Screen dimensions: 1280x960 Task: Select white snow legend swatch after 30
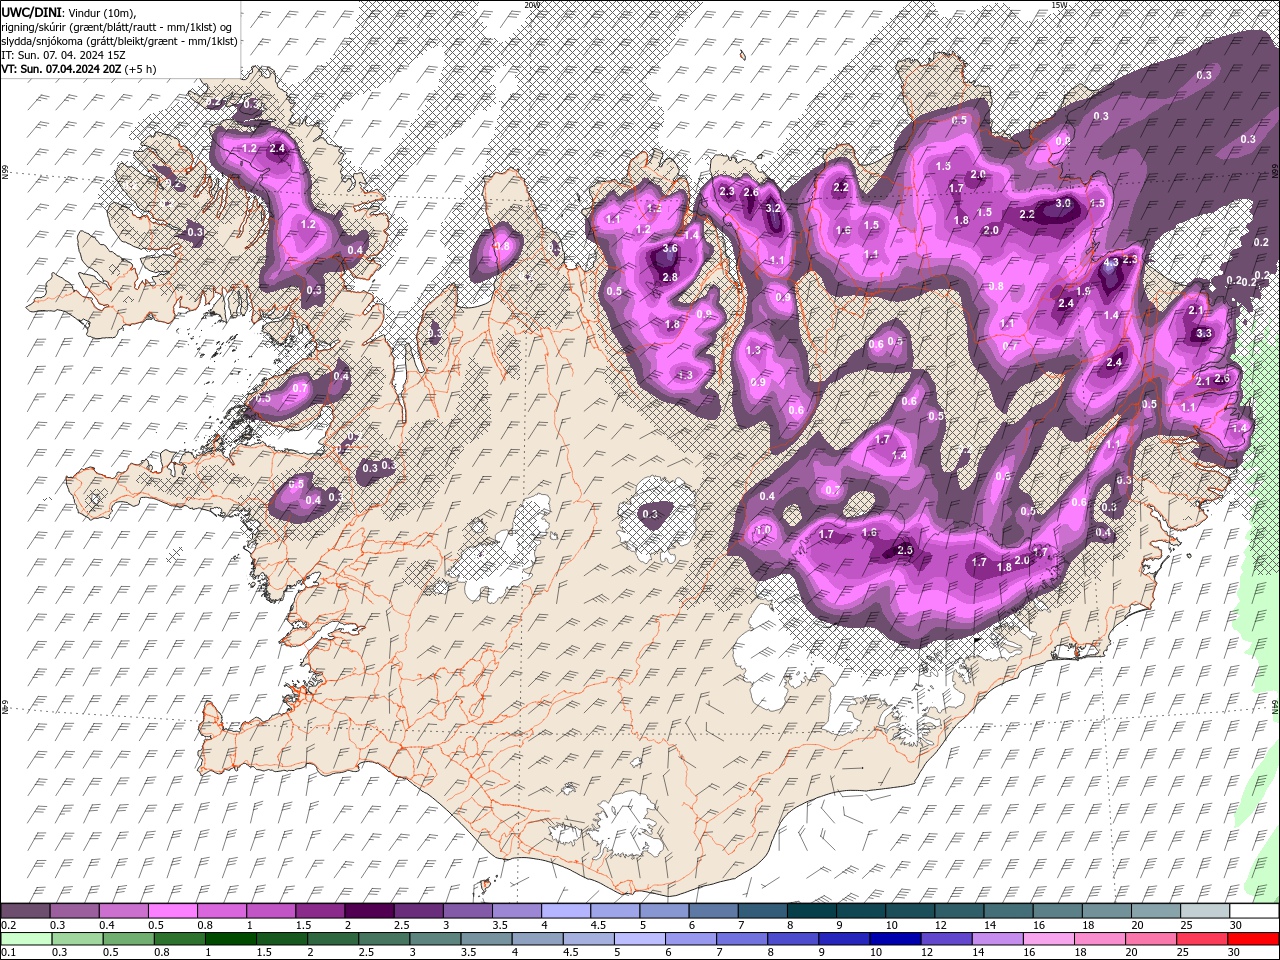pyautogui.click(x=1255, y=910)
